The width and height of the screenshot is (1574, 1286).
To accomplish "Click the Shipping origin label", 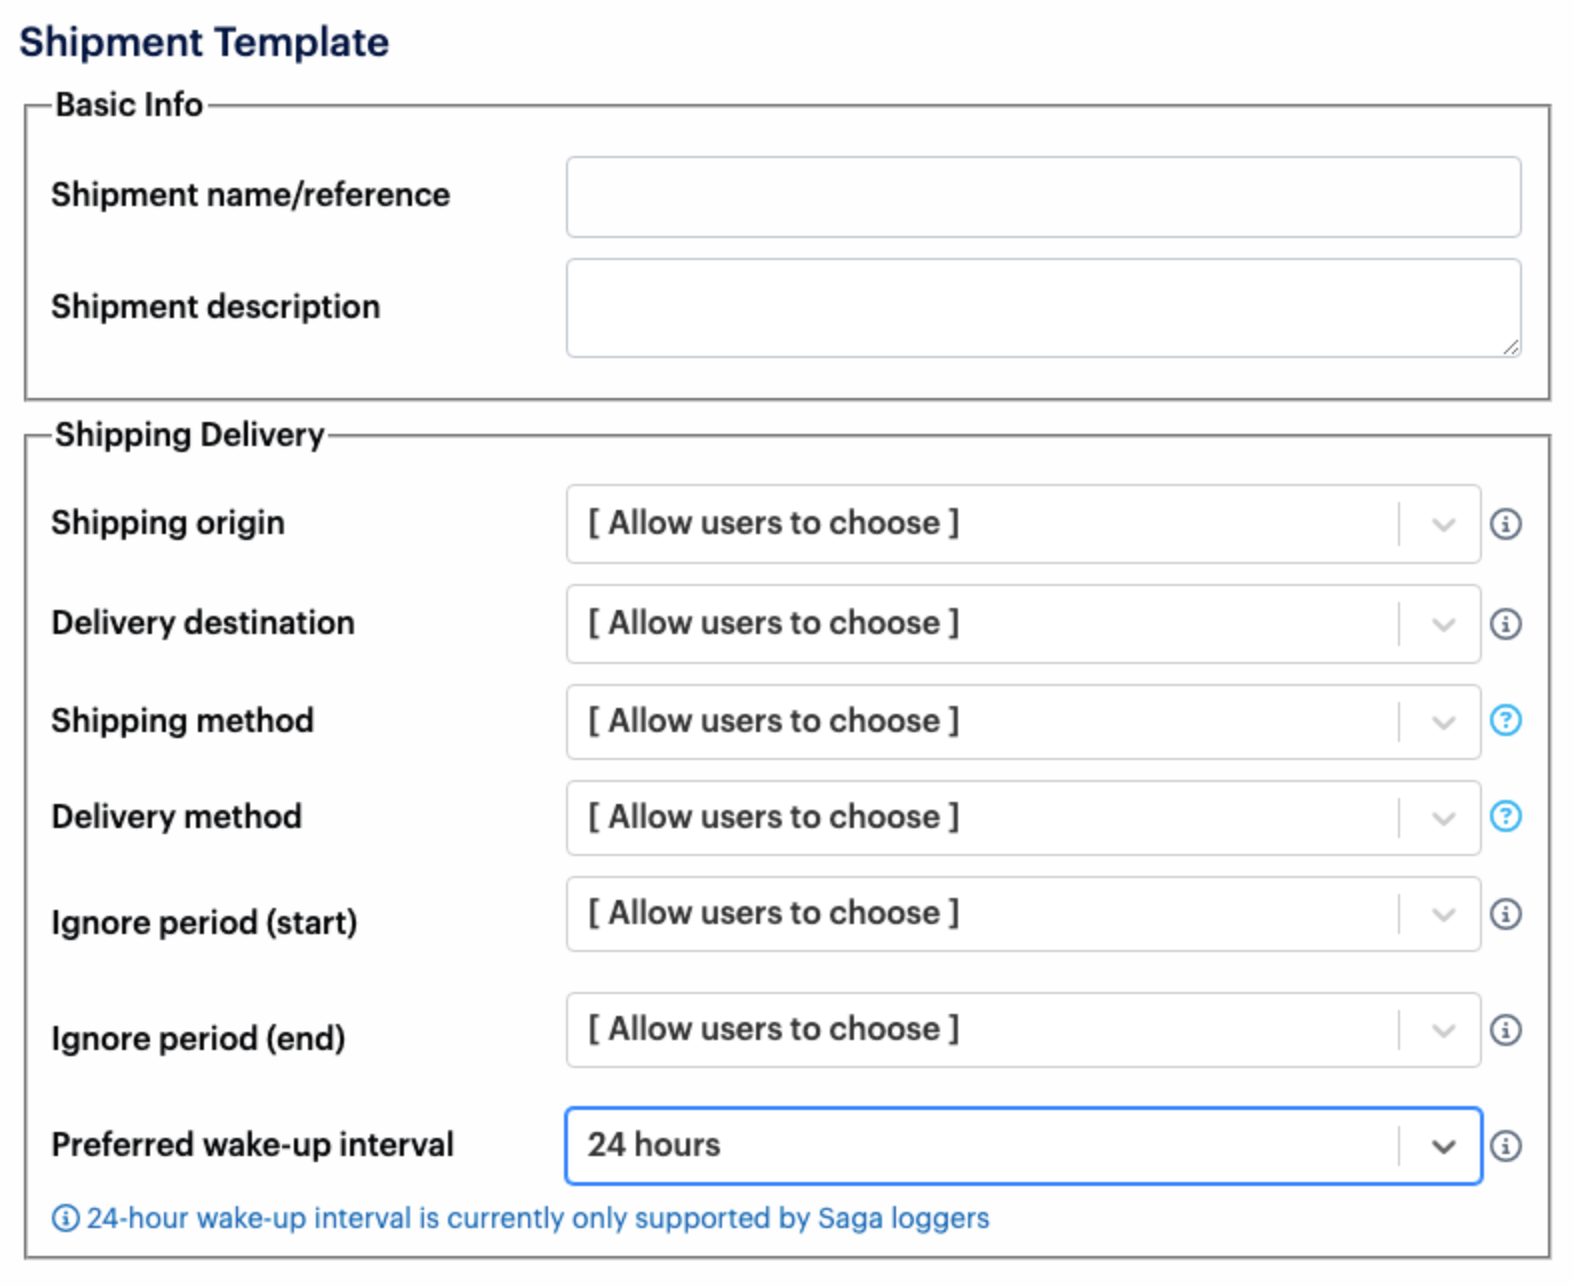I will 168,523.
